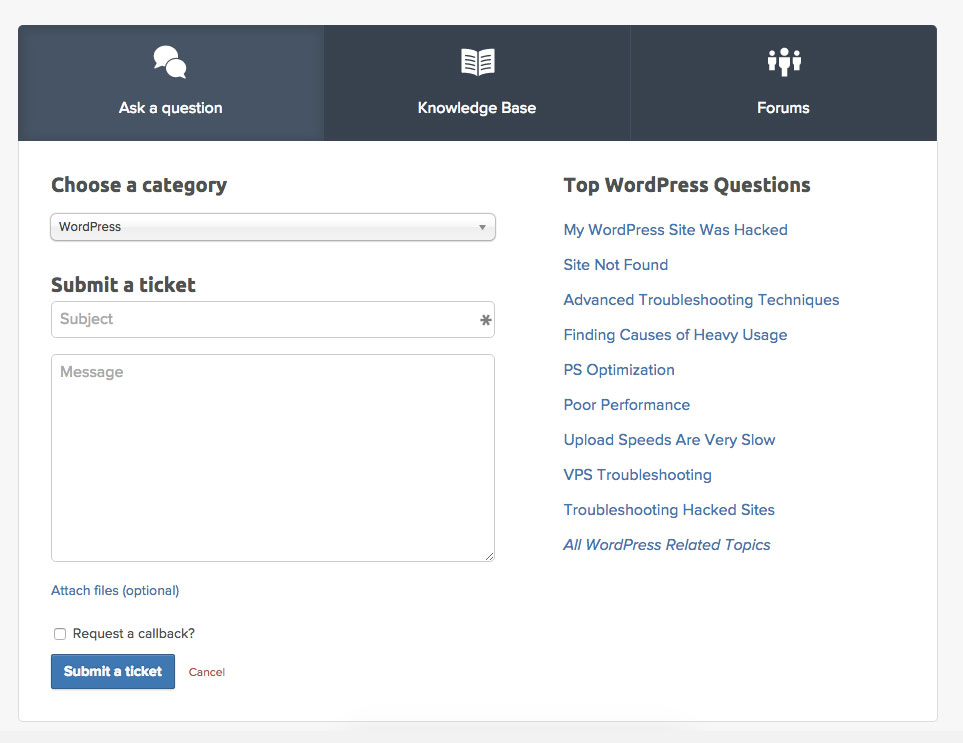Open the WordPress category dropdown
This screenshot has width=963, height=743.
pos(273,227)
